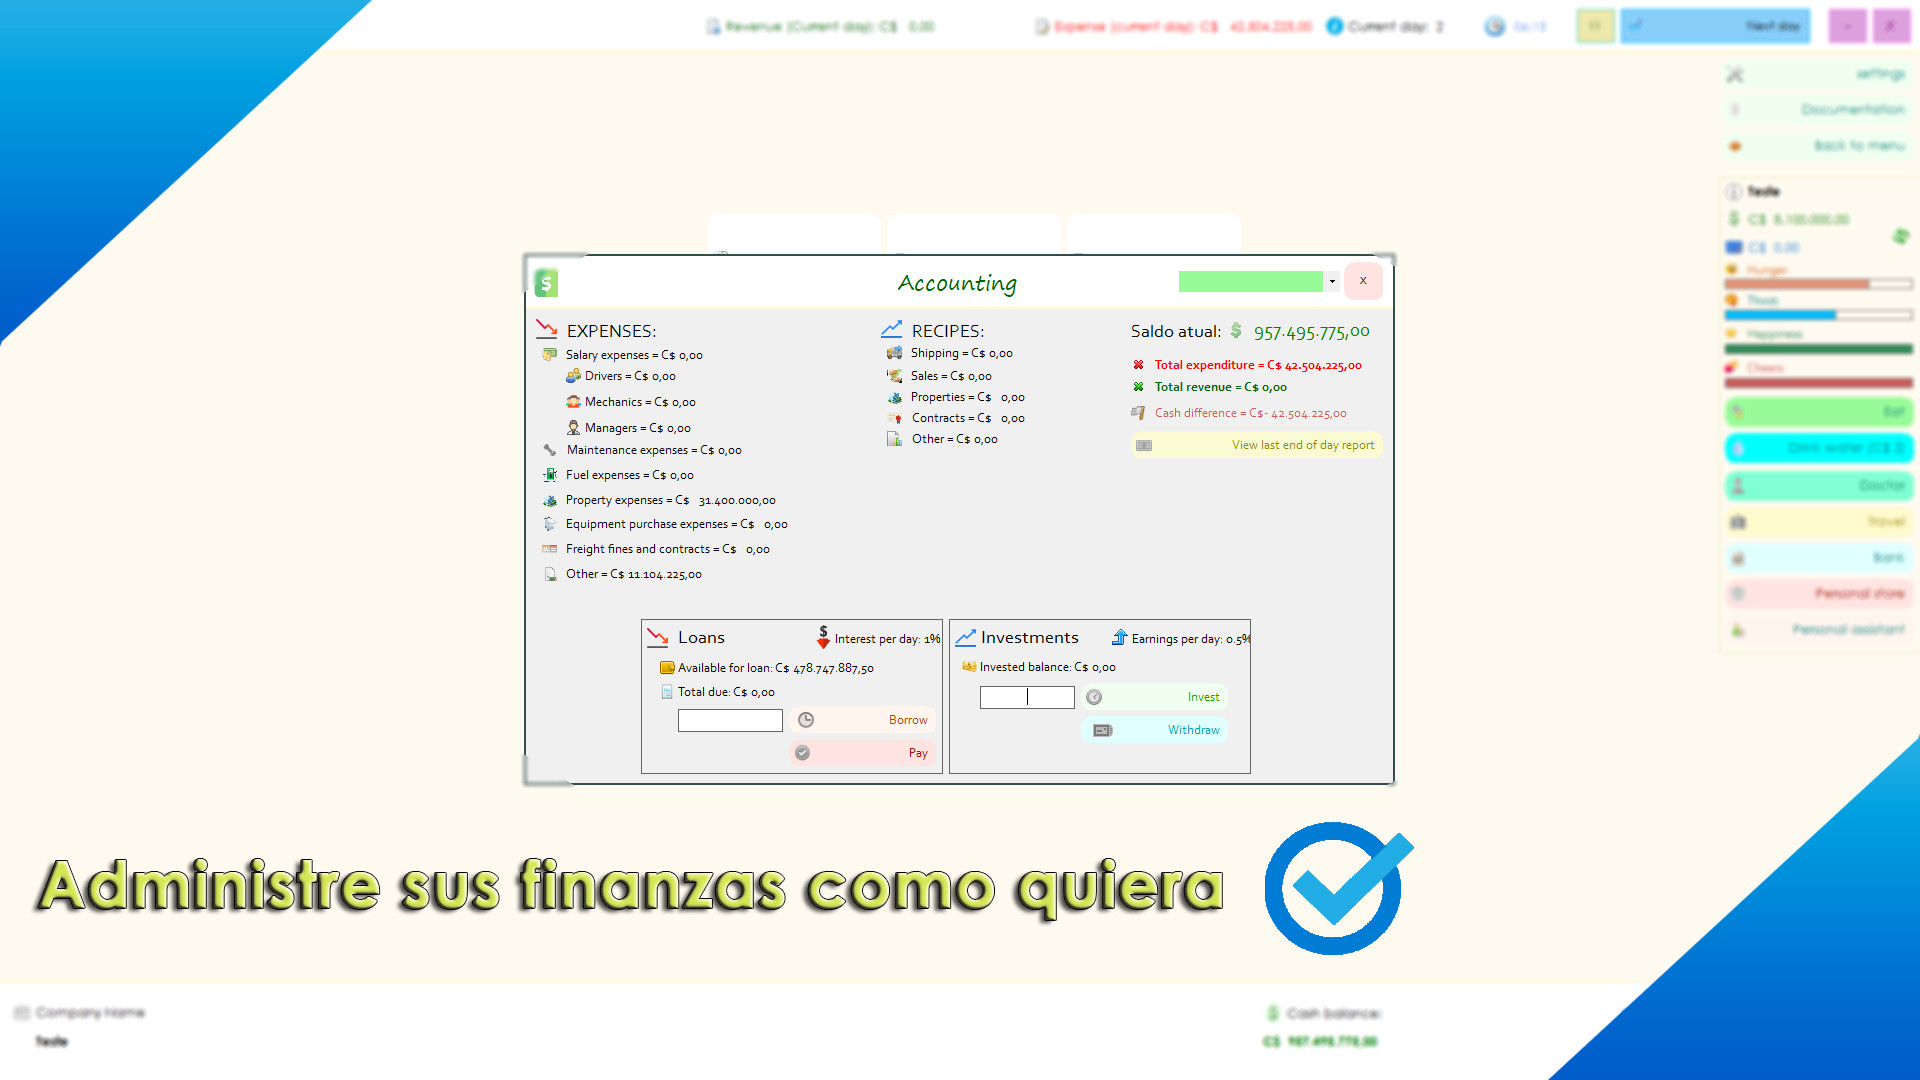Click the loan amount input field

point(730,720)
